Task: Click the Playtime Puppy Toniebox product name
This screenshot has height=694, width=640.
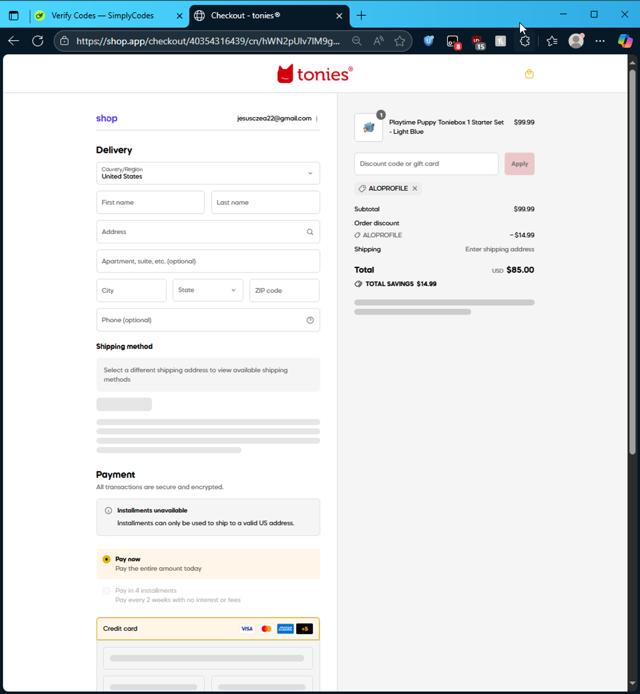Action: click(x=446, y=127)
